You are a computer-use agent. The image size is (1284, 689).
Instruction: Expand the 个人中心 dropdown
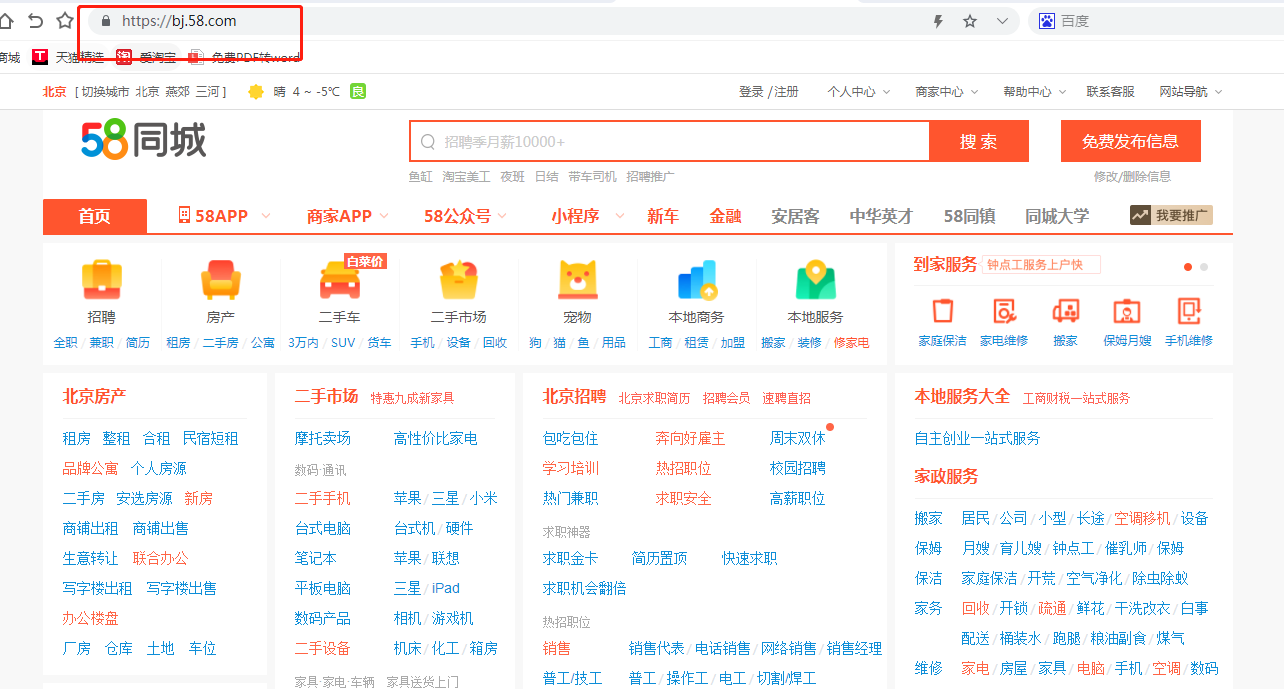click(858, 92)
